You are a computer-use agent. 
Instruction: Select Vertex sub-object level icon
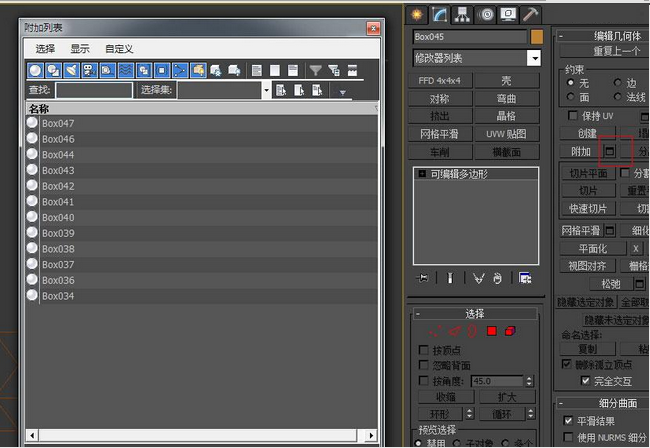[x=435, y=331]
